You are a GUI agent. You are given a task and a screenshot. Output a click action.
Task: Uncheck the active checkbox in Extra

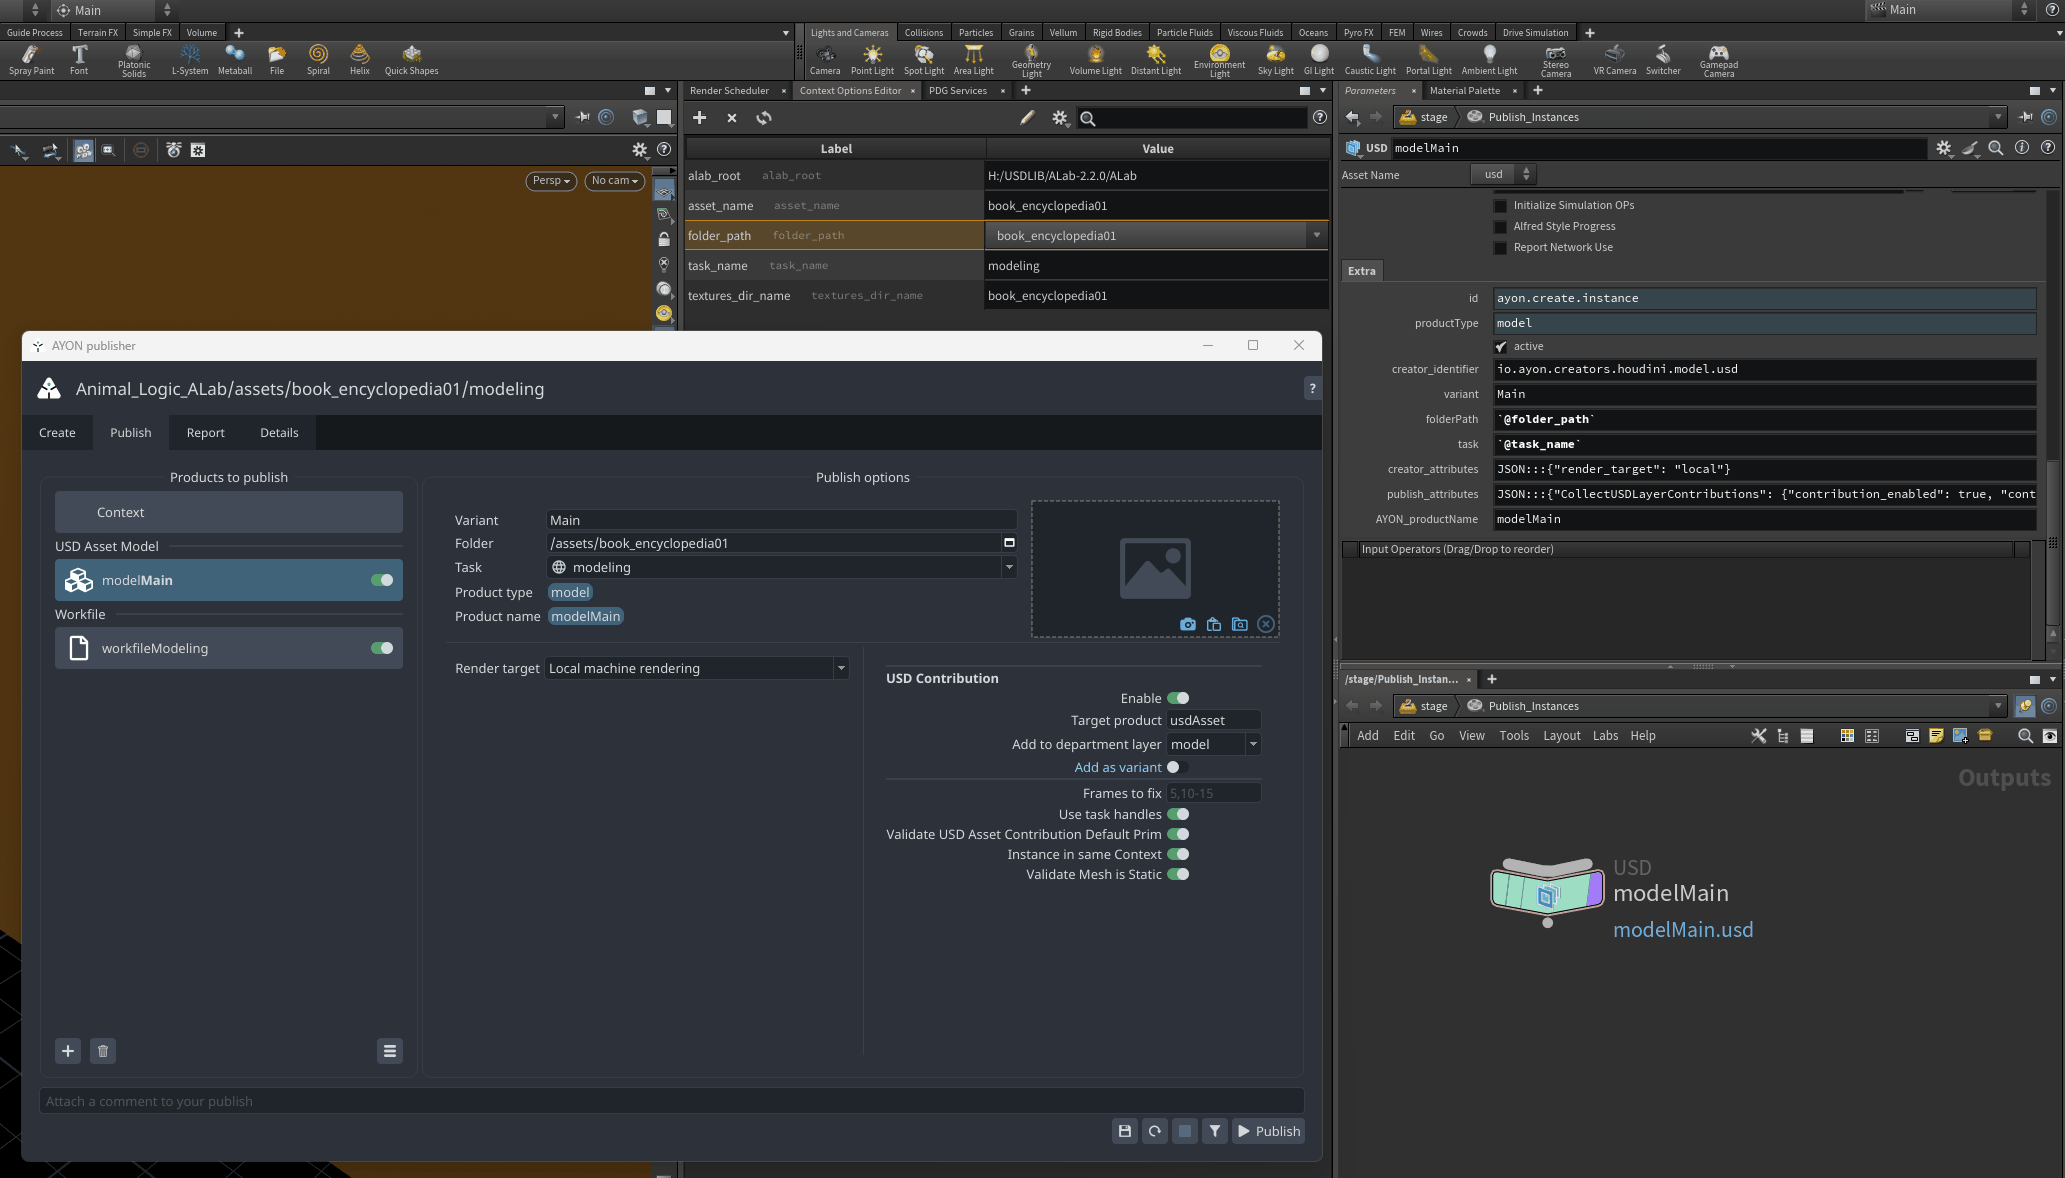(1500, 346)
